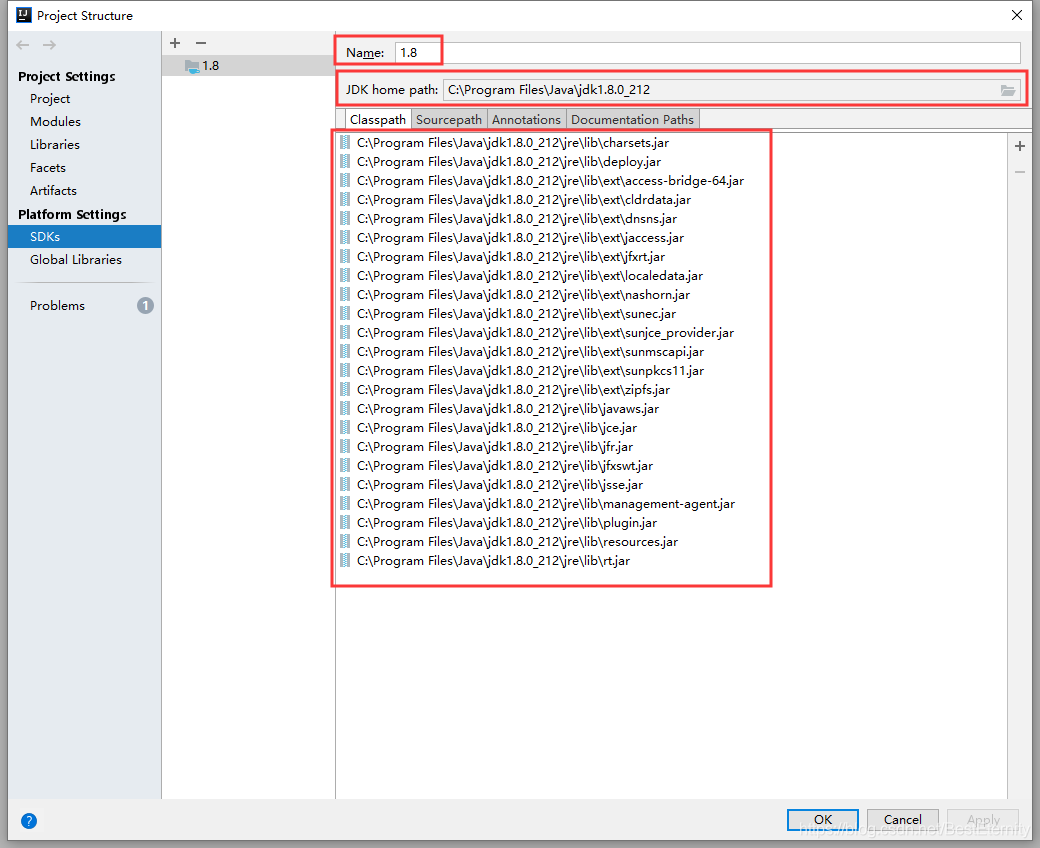The image size is (1040, 848).
Task: Open Libraries settings
Action: pos(54,145)
